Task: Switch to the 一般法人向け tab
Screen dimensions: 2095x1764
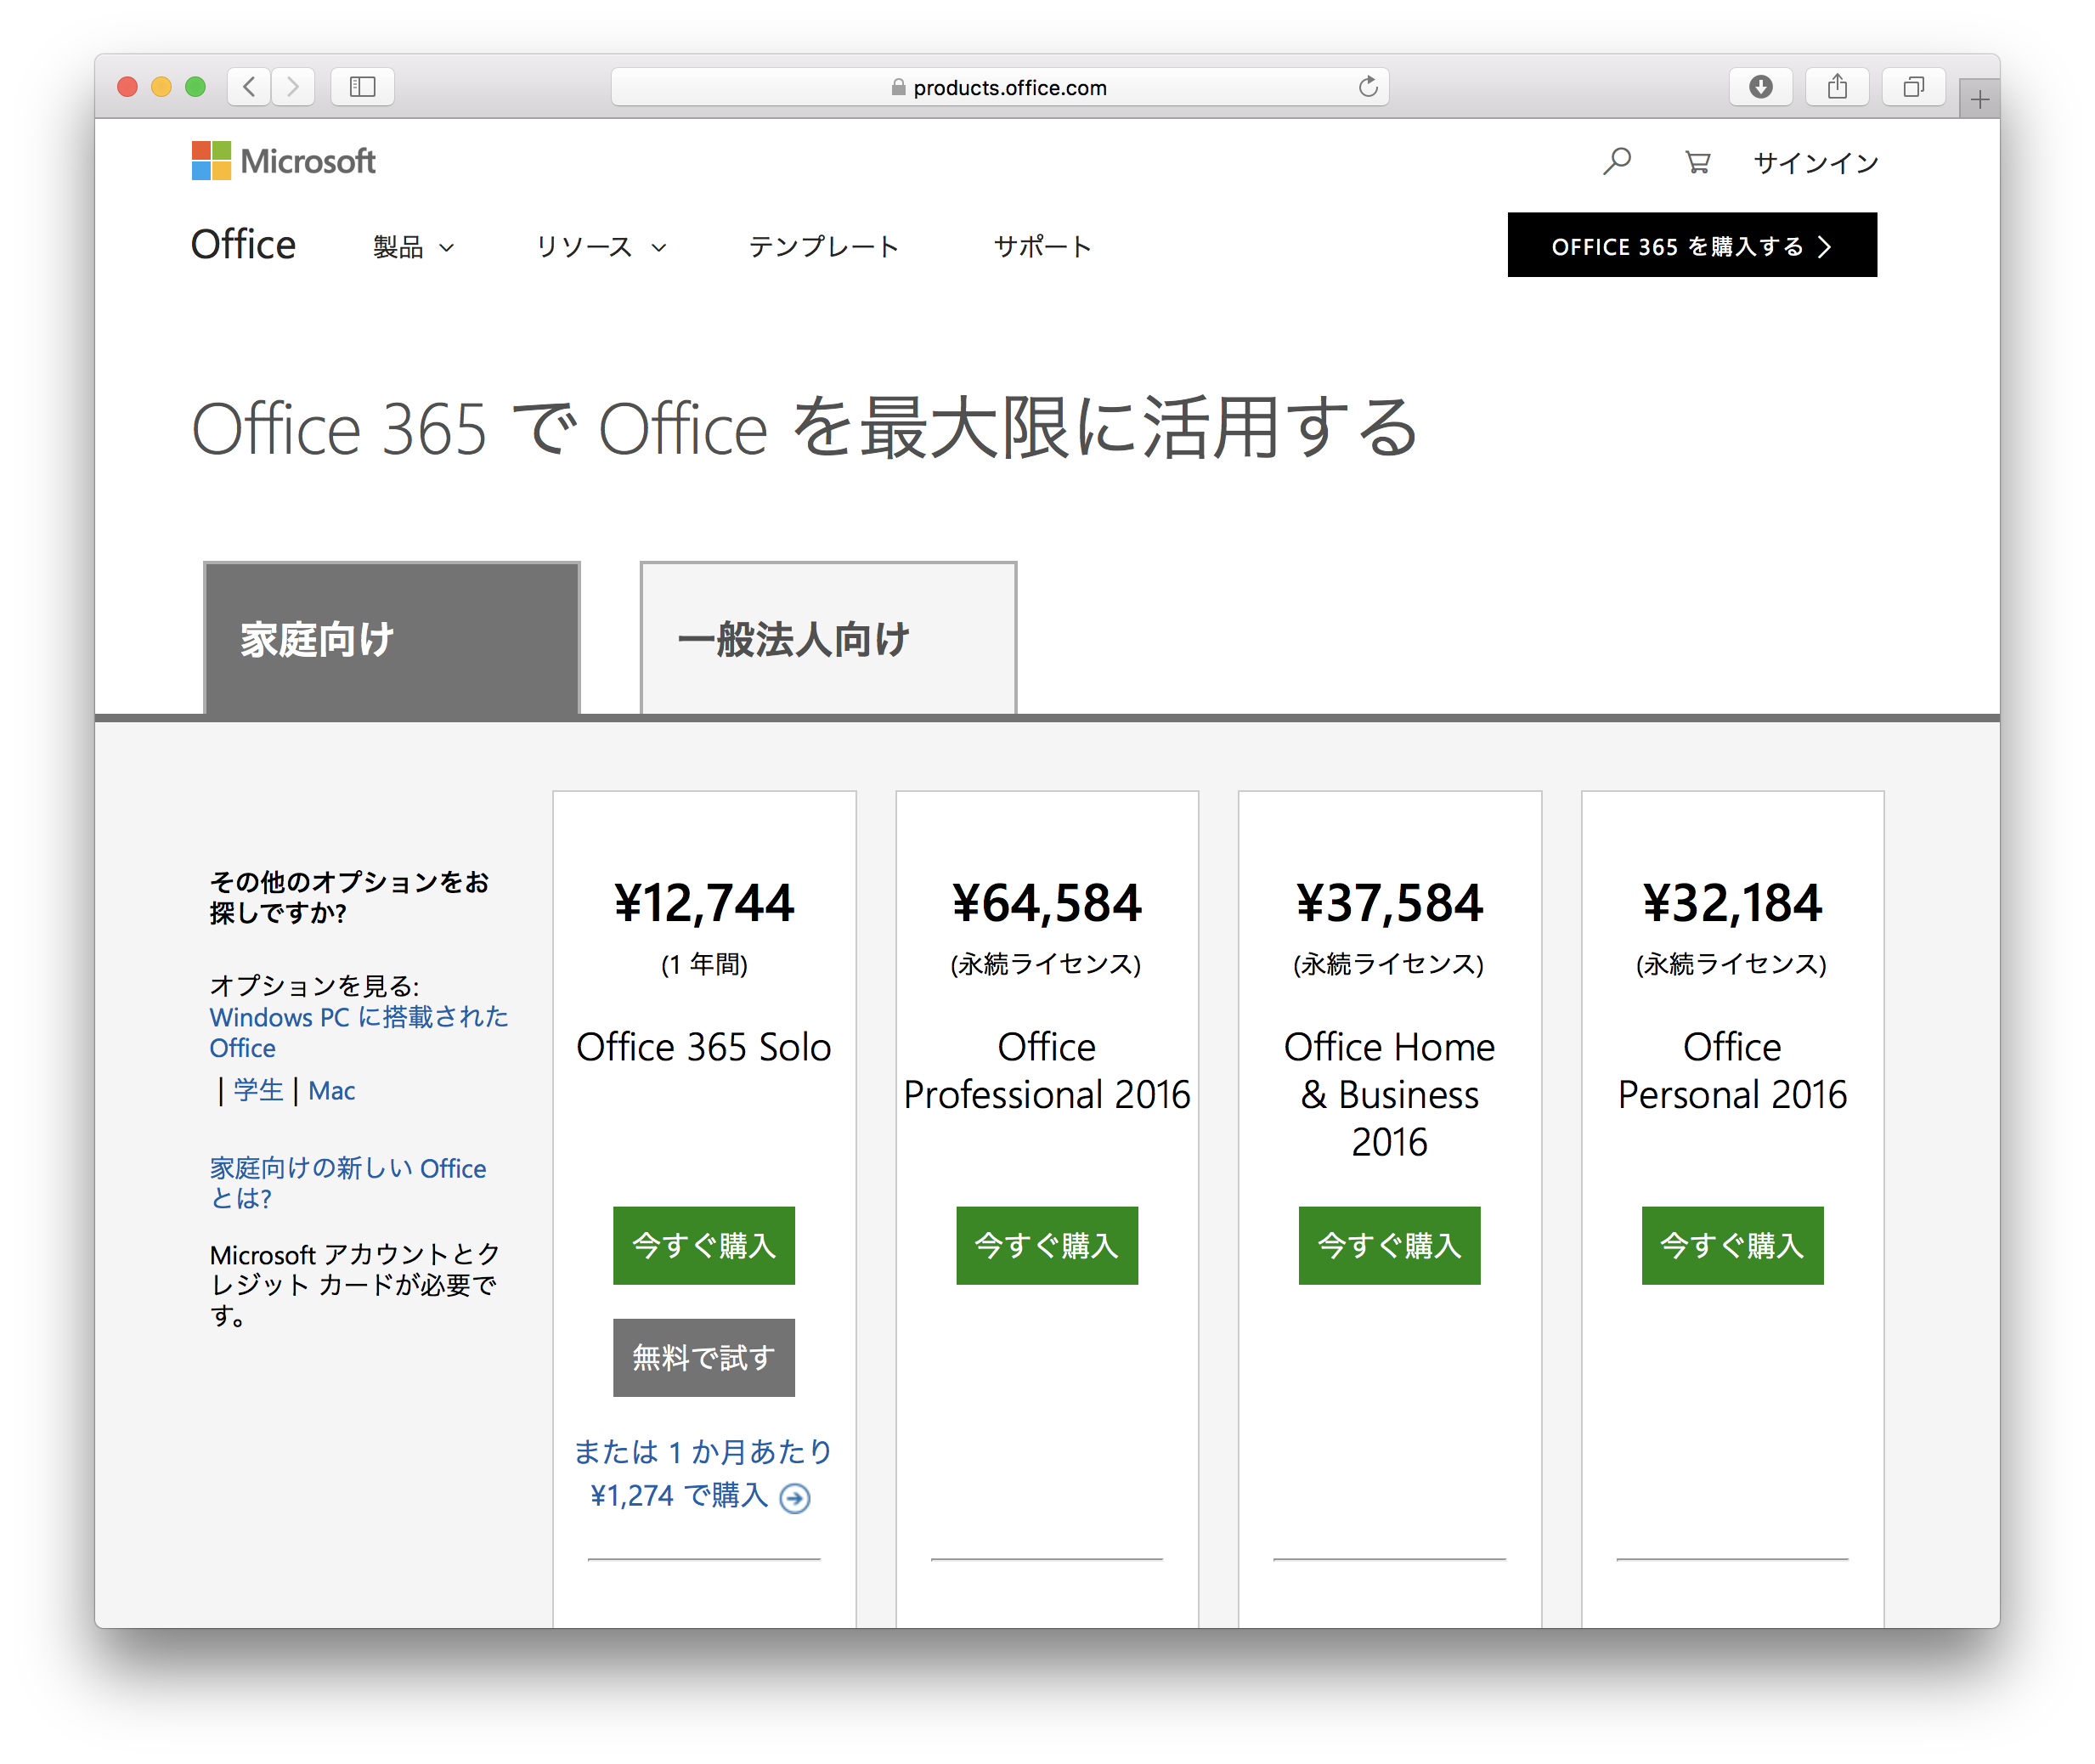Action: [x=828, y=639]
